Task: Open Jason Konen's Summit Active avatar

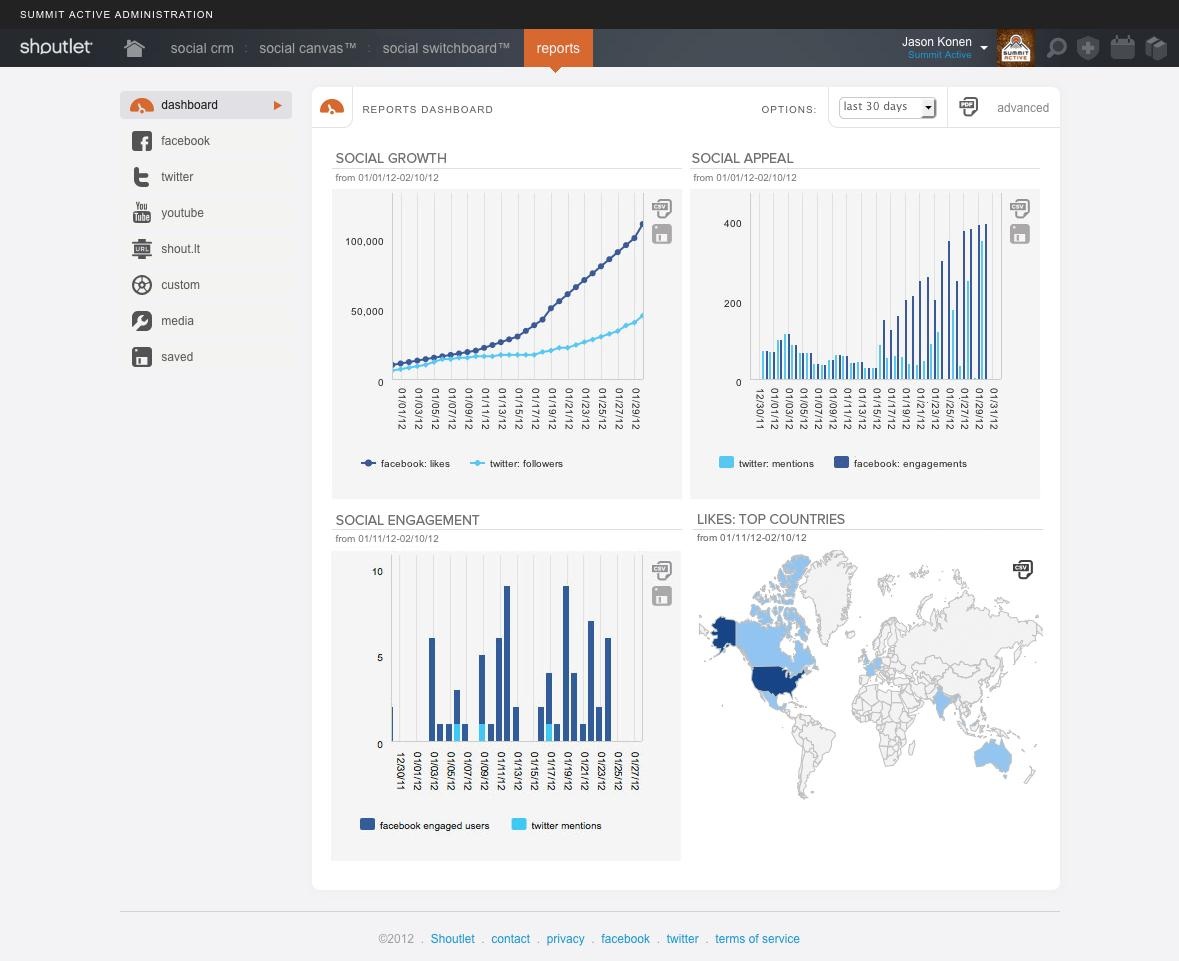Action: click(1015, 48)
